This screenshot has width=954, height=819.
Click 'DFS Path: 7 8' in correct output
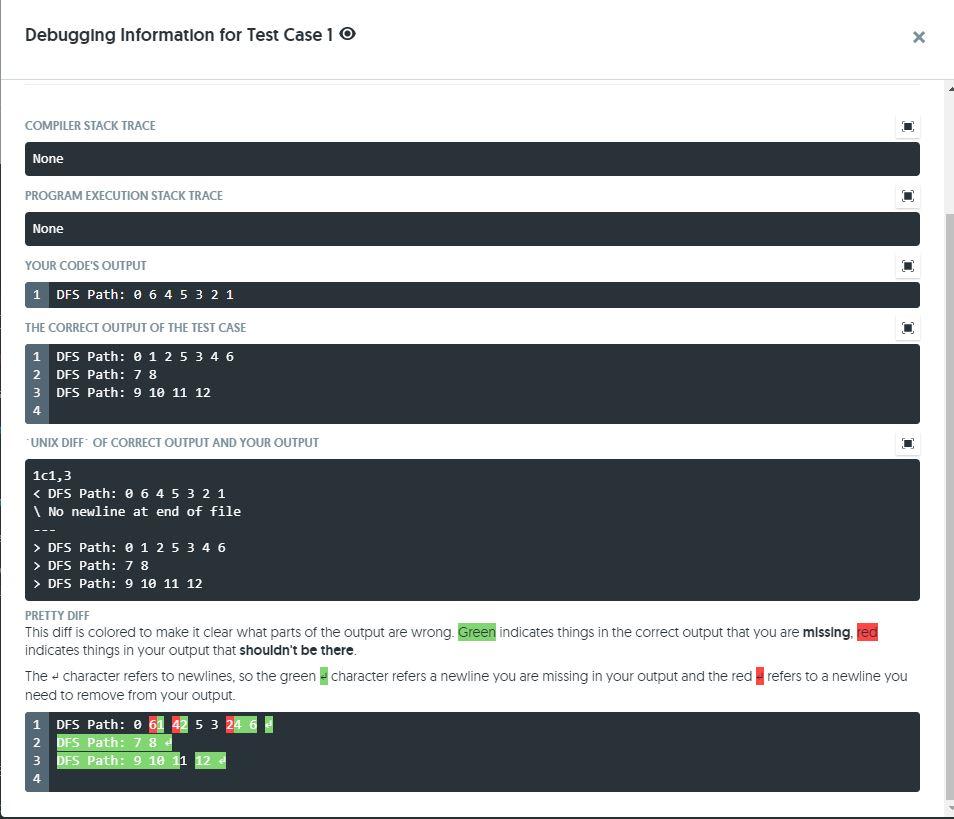[106, 375]
